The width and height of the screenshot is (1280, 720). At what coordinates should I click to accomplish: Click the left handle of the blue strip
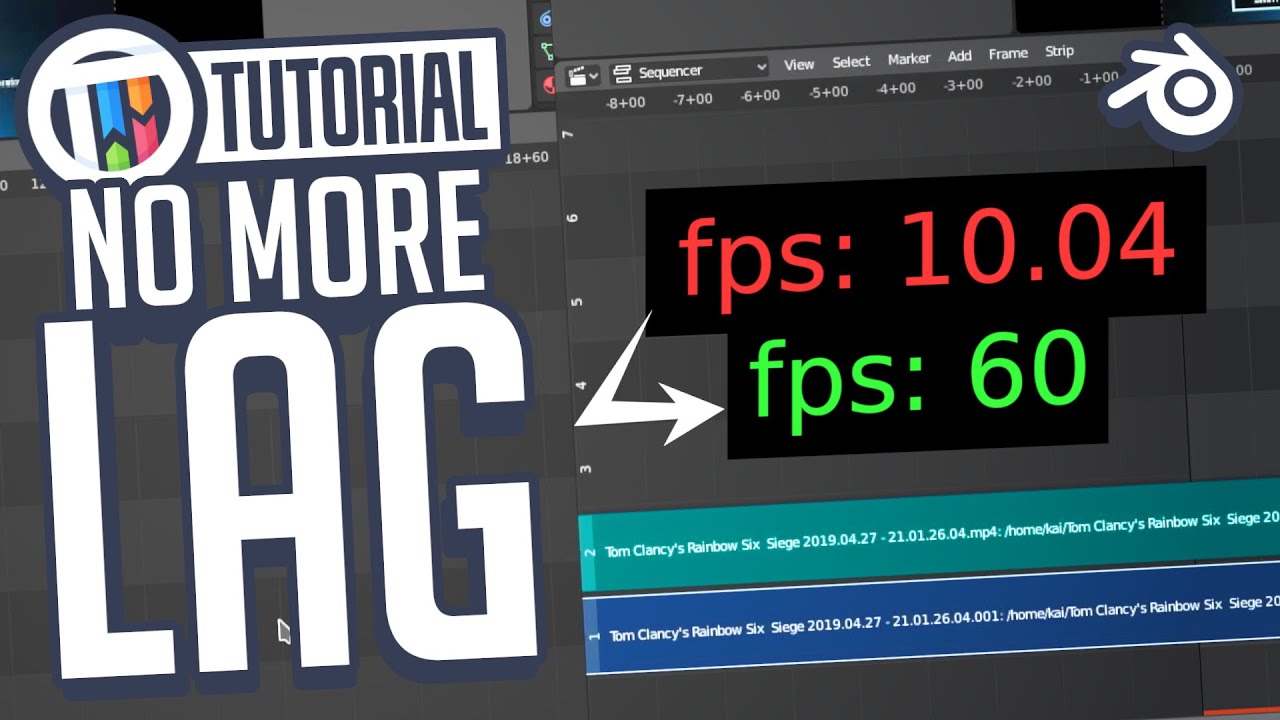(x=590, y=636)
